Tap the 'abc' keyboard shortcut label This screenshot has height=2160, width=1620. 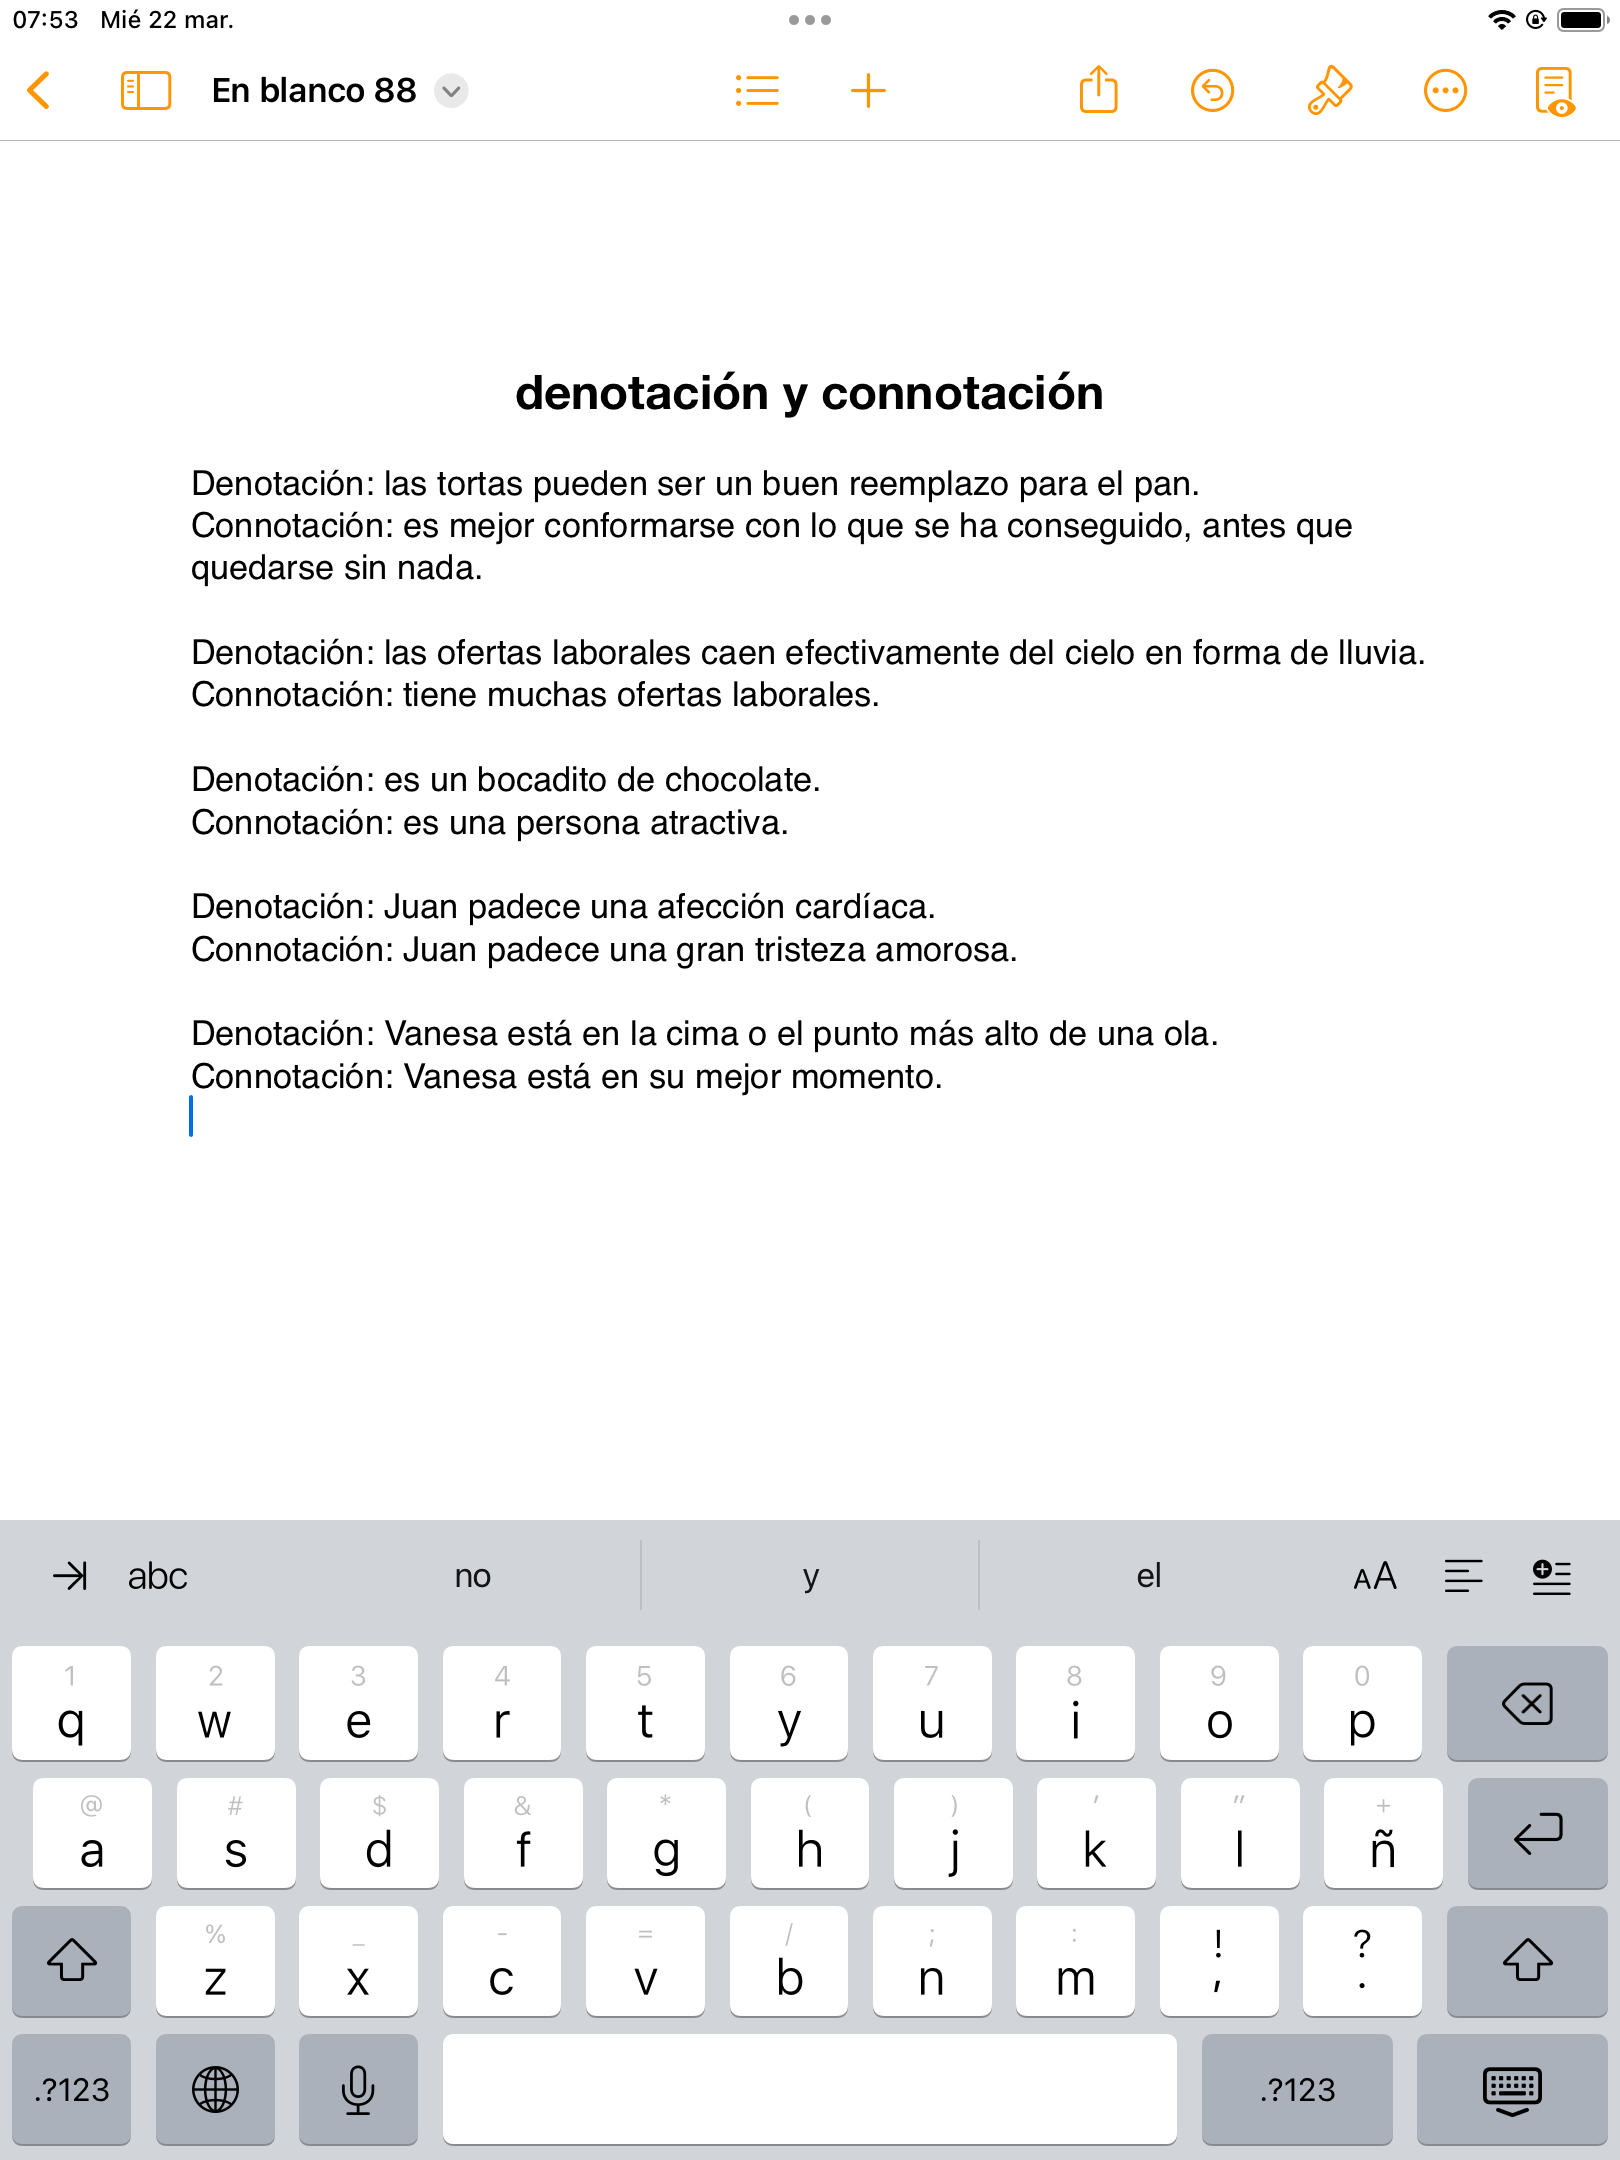(x=157, y=1576)
